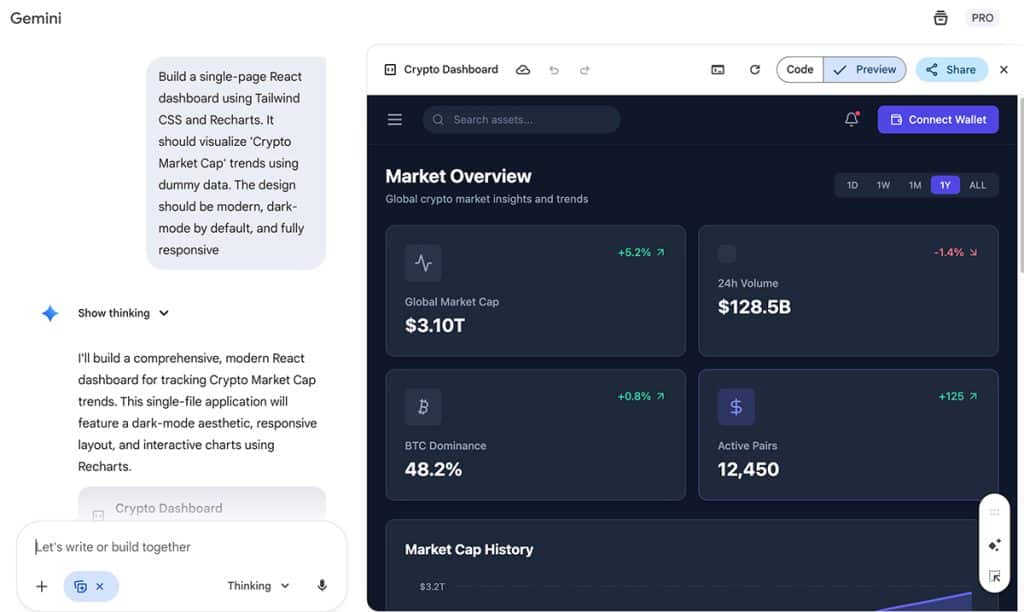Click the cloud save icon beside Crypto Dashboard title
1024x612 pixels.
coord(523,69)
